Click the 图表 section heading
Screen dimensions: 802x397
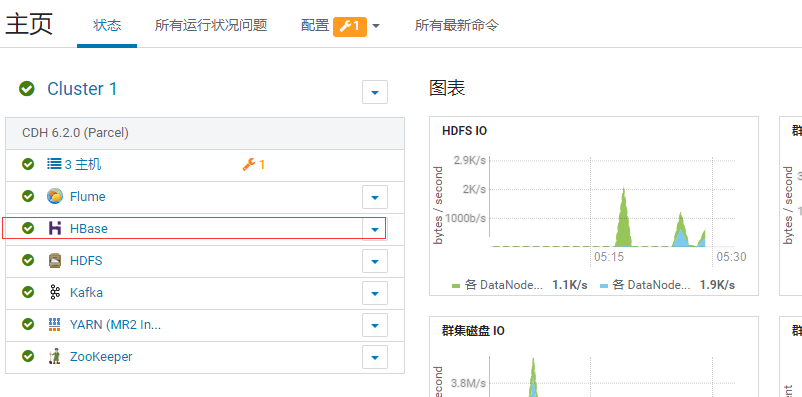(447, 88)
